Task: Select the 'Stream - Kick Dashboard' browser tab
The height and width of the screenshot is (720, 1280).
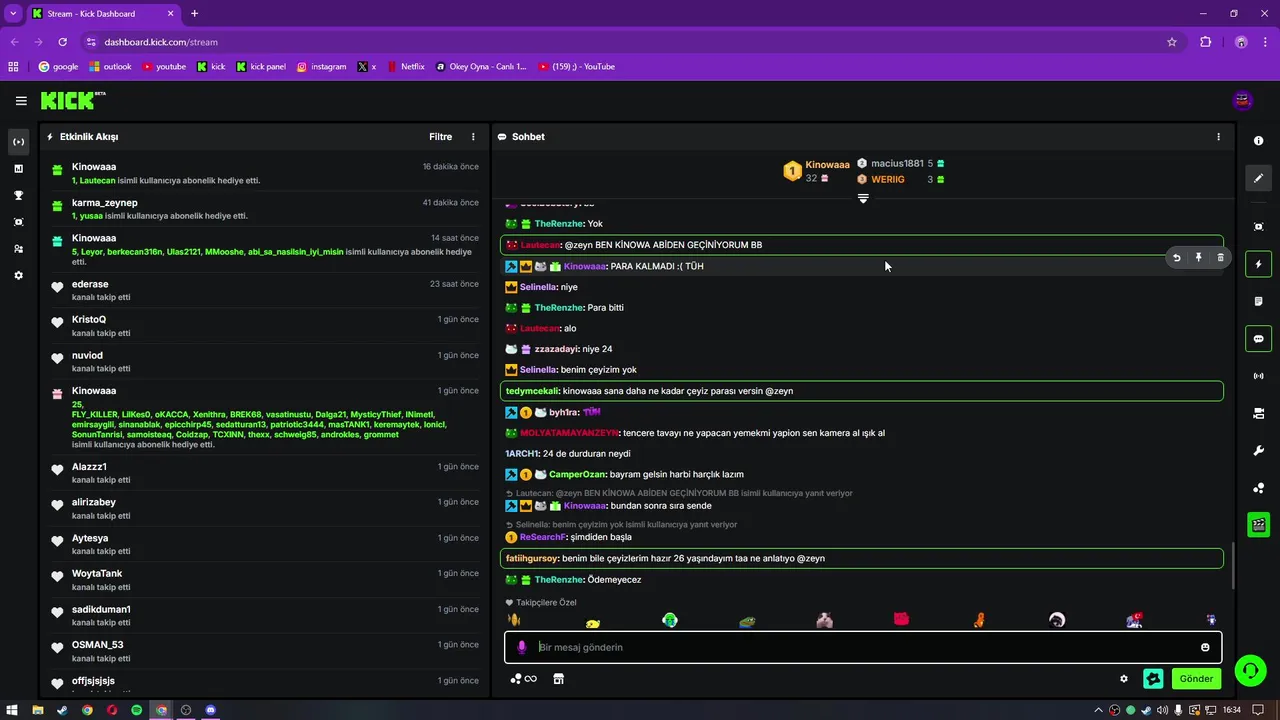Action: pos(103,14)
